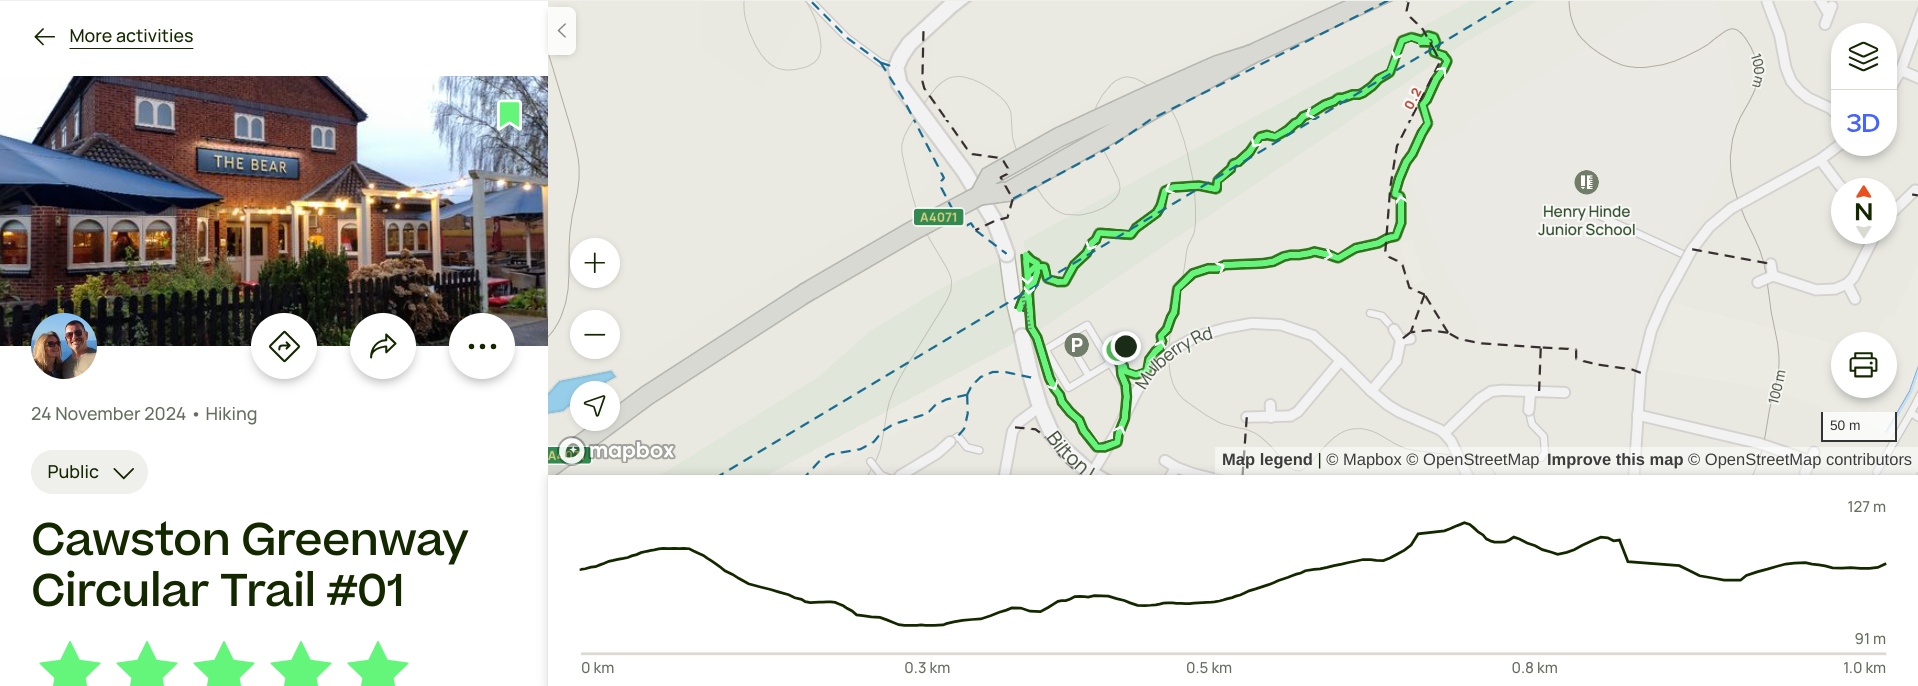Zoom in on the map
The width and height of the screenshot is (1918, 686).
[595, 263]
